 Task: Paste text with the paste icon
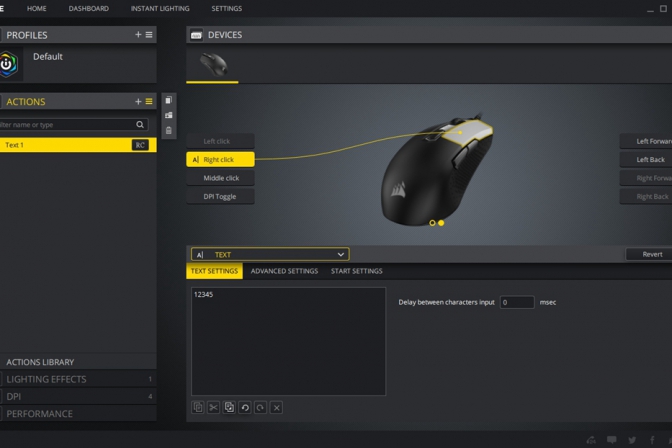click(x=229, y=407)
